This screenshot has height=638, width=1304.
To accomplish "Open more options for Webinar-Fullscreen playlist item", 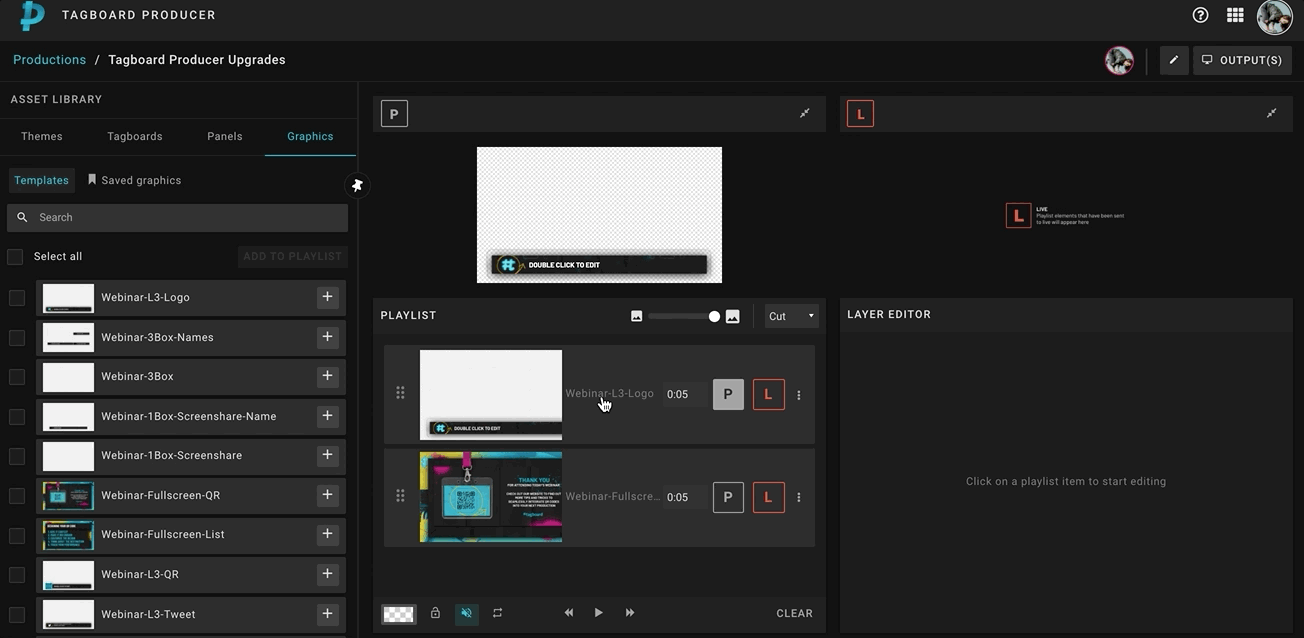I will coord(798,497).
